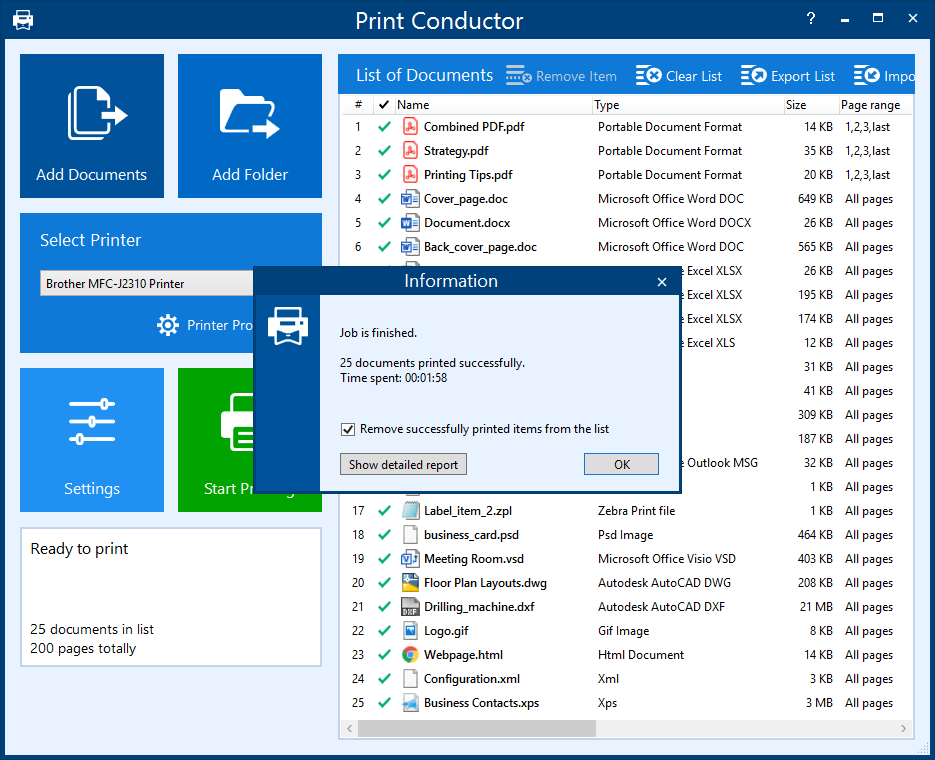Open the Brother MFC-J2310 printer dropdown
935x760 pixels.
[145, 284]
